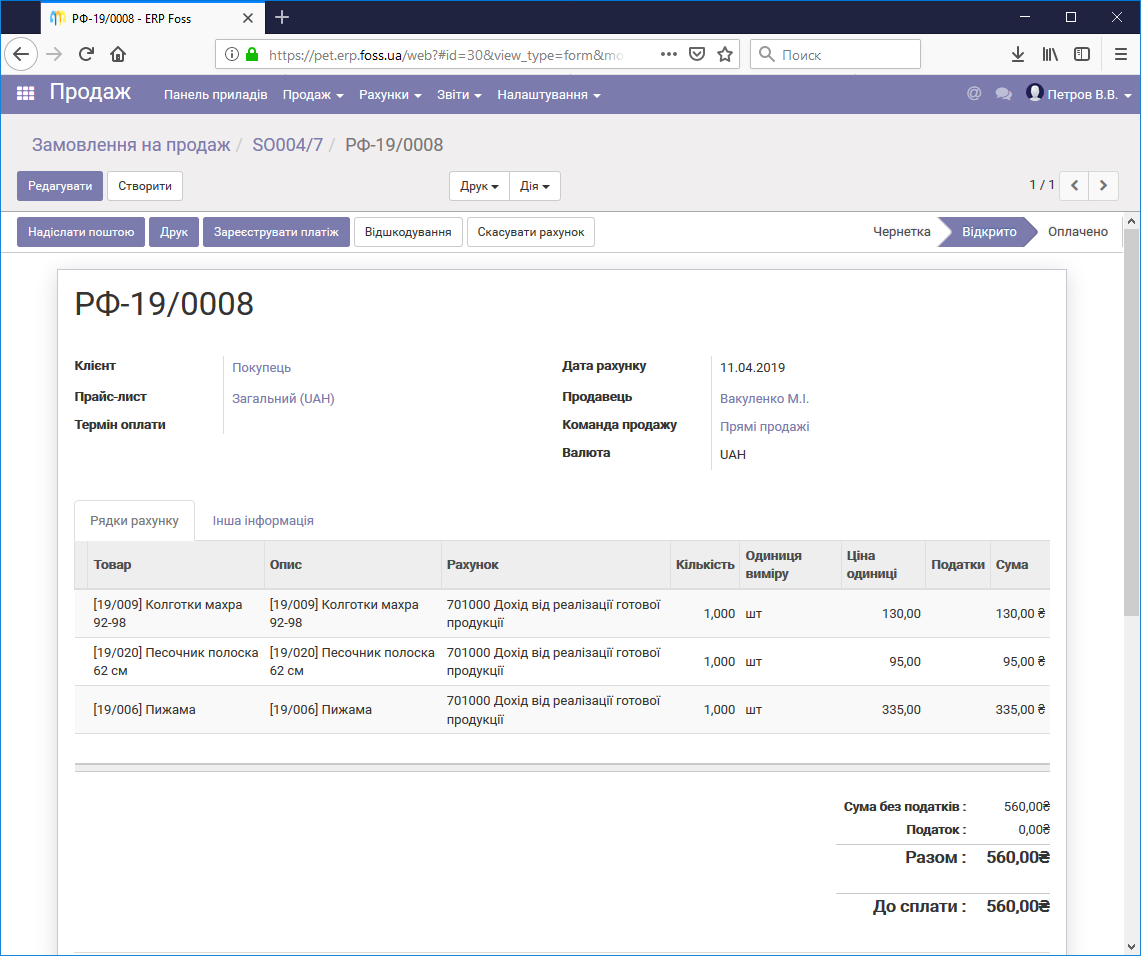The height and width of the screenshot is (956, 1141).
Task: Open SO004/7 breadcrumb link
Action: tap(287, 145)
